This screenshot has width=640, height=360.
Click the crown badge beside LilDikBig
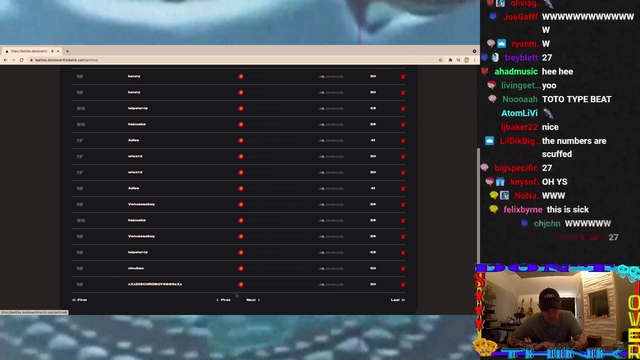point(489,141)
